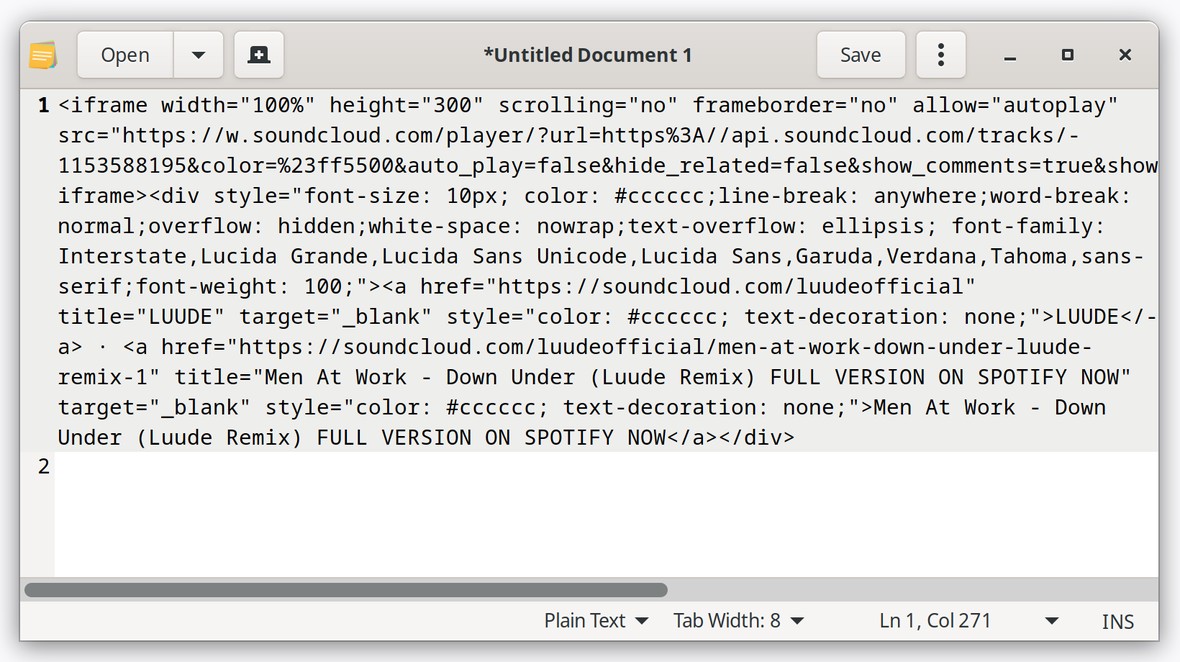Create a new document tab

(x=259, y=55)
